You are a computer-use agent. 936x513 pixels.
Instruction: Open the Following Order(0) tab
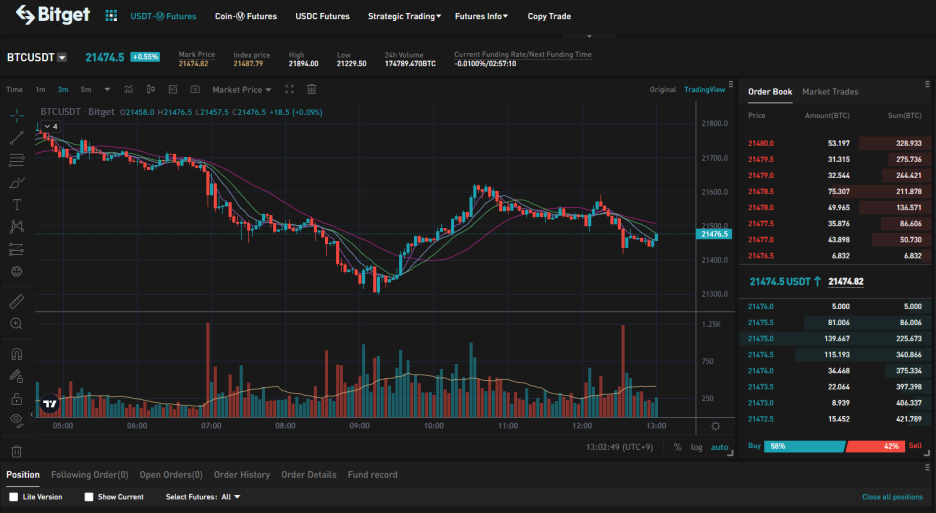click(90, 475)
